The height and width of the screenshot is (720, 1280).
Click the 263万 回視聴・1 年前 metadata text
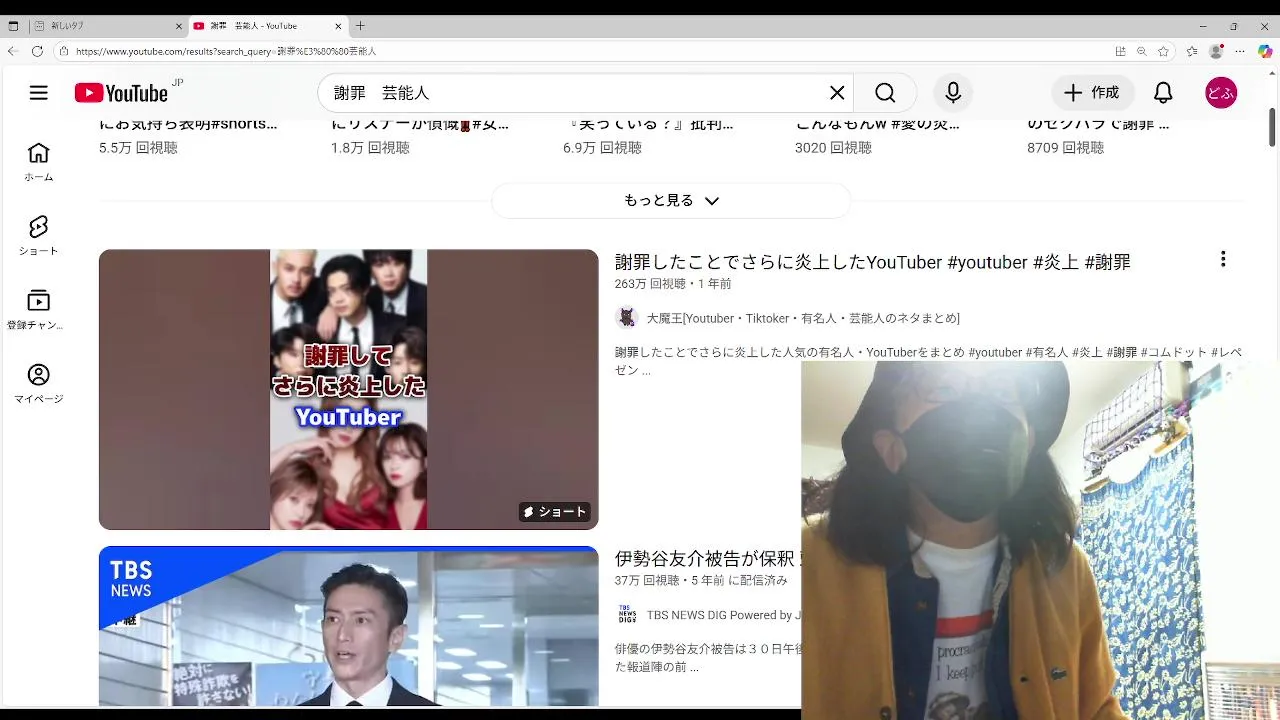[x=673, y=284]
